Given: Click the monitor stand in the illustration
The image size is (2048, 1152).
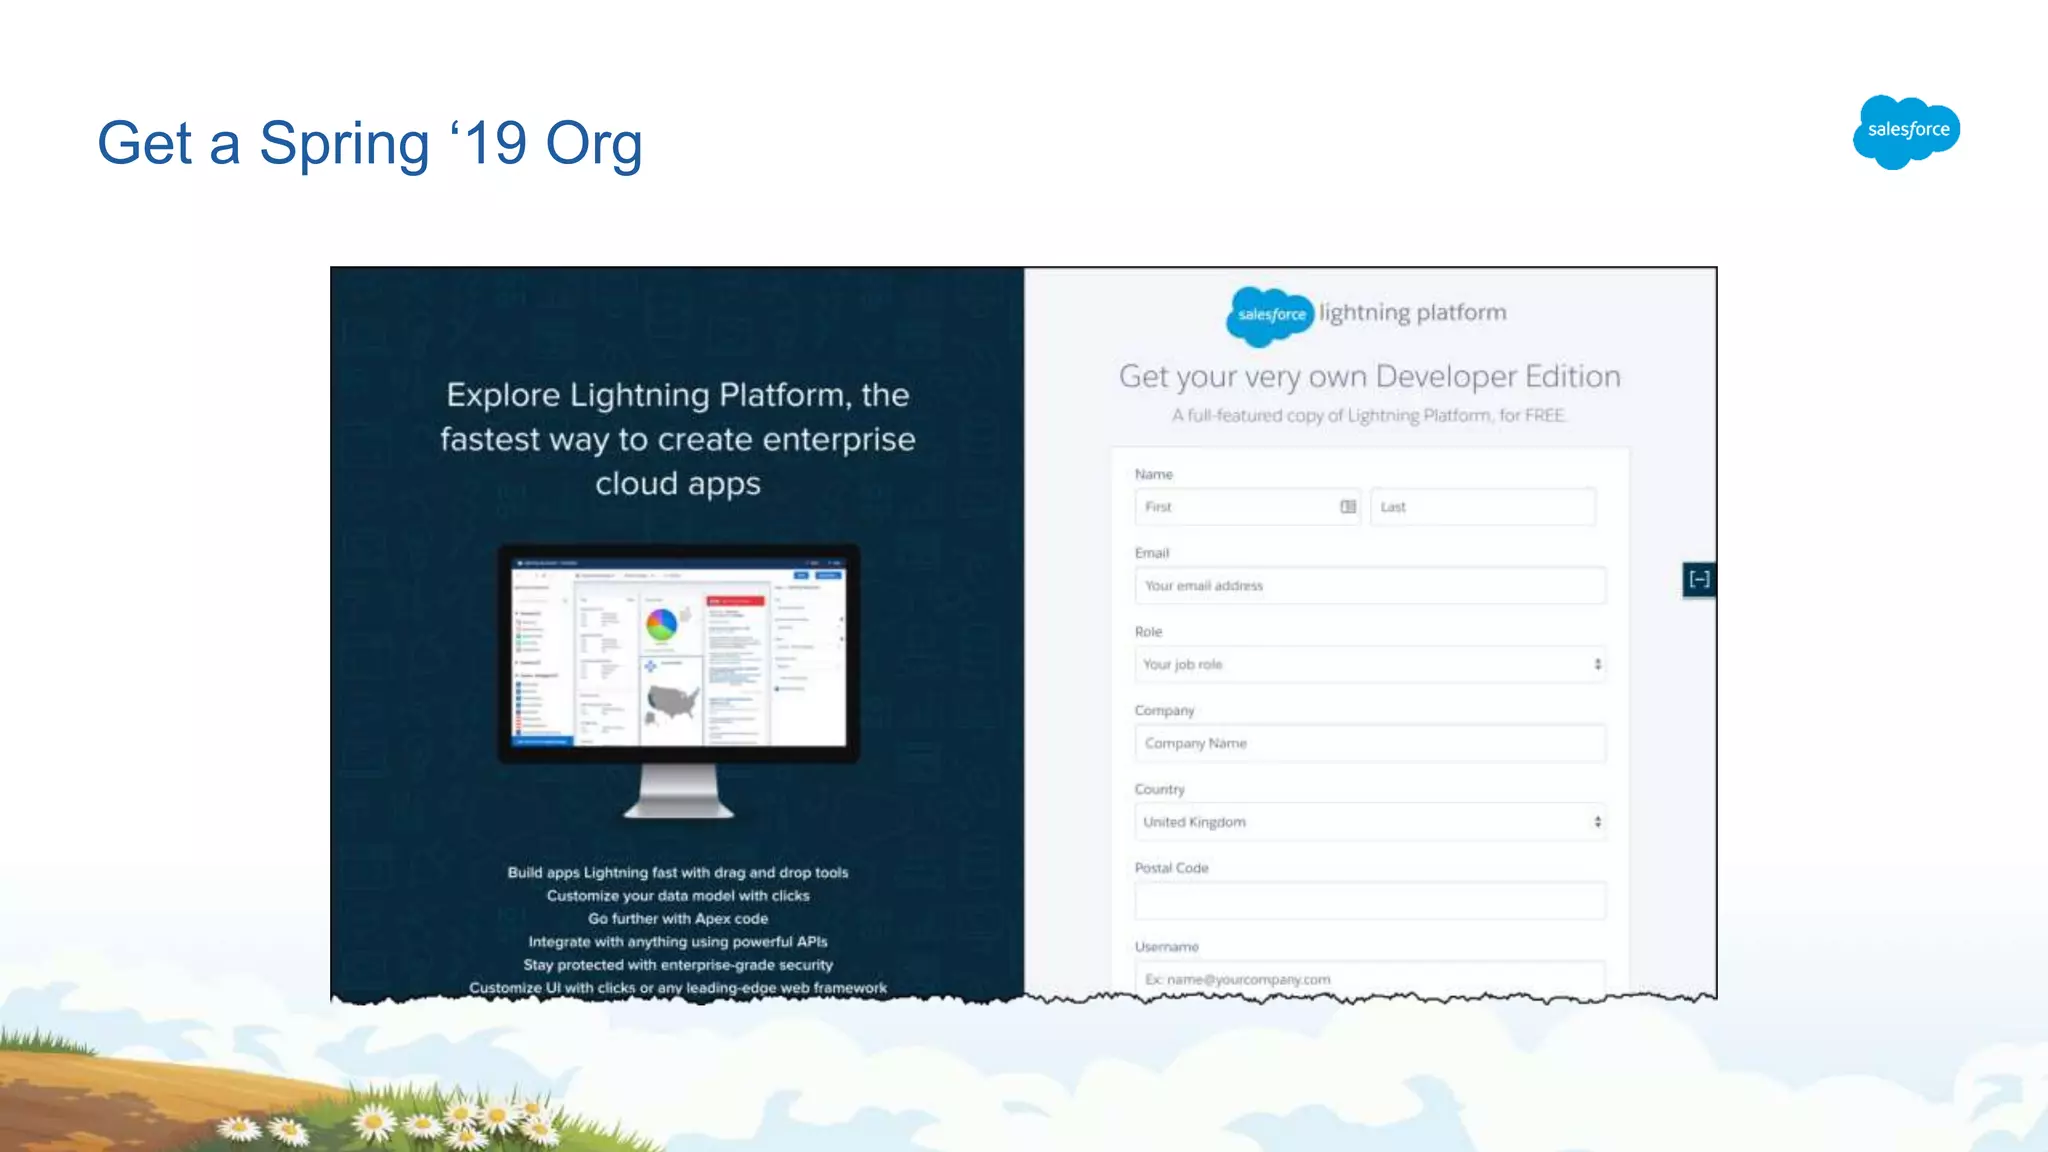Looking at the screenshot, I should 679,791.
